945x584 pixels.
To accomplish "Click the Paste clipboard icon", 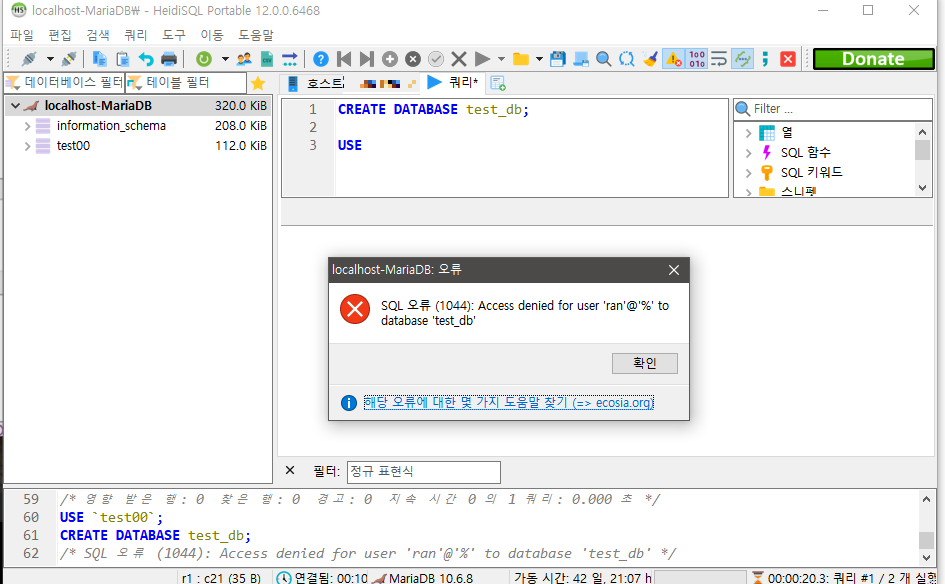I will 122,59.
